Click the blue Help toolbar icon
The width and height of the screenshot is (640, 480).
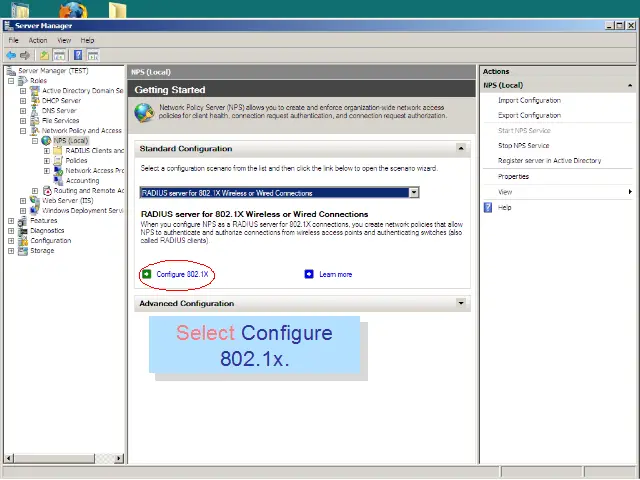tap(78, 55)
